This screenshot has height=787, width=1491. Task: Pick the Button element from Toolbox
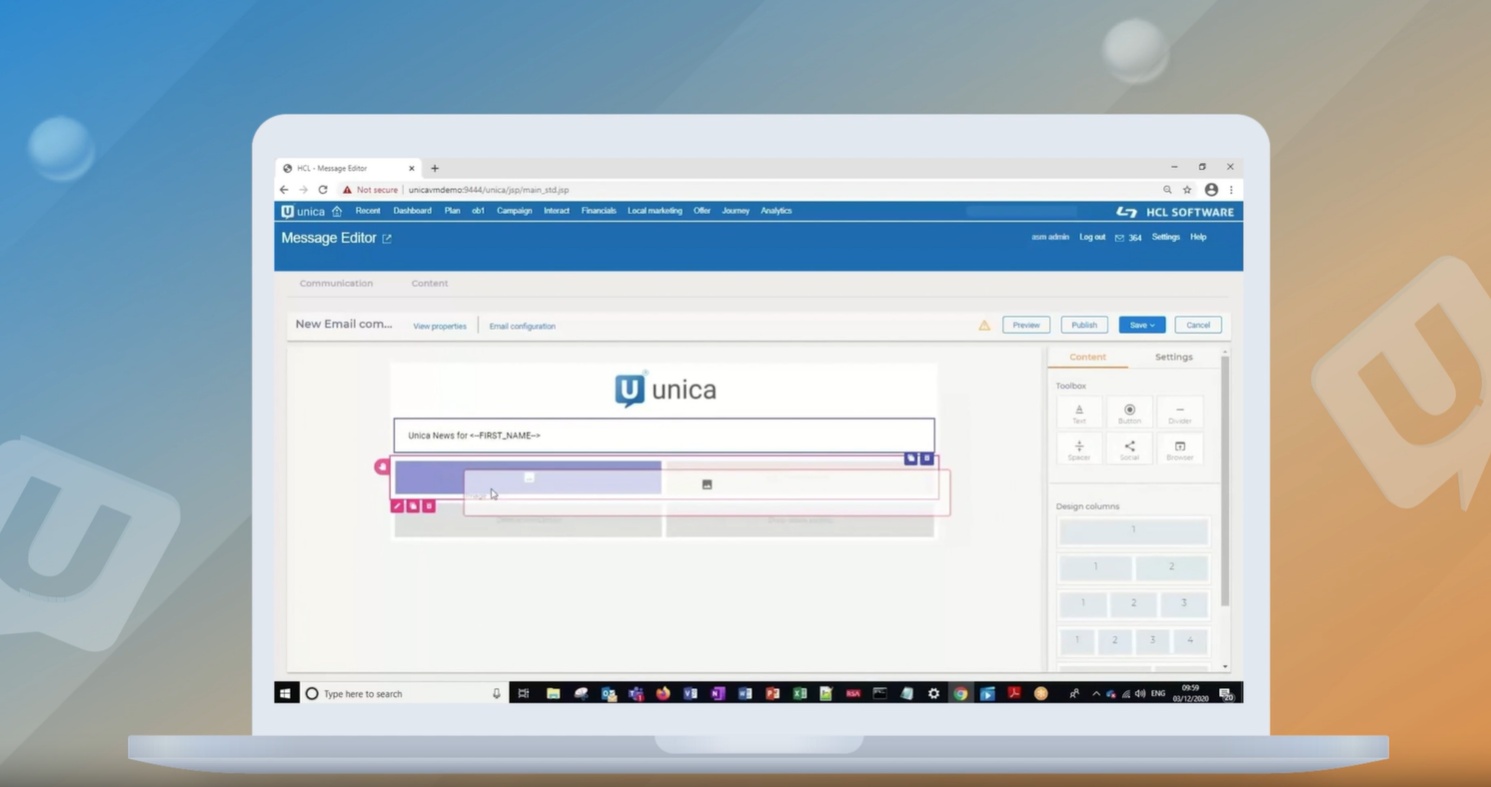tap(1129, 413)
